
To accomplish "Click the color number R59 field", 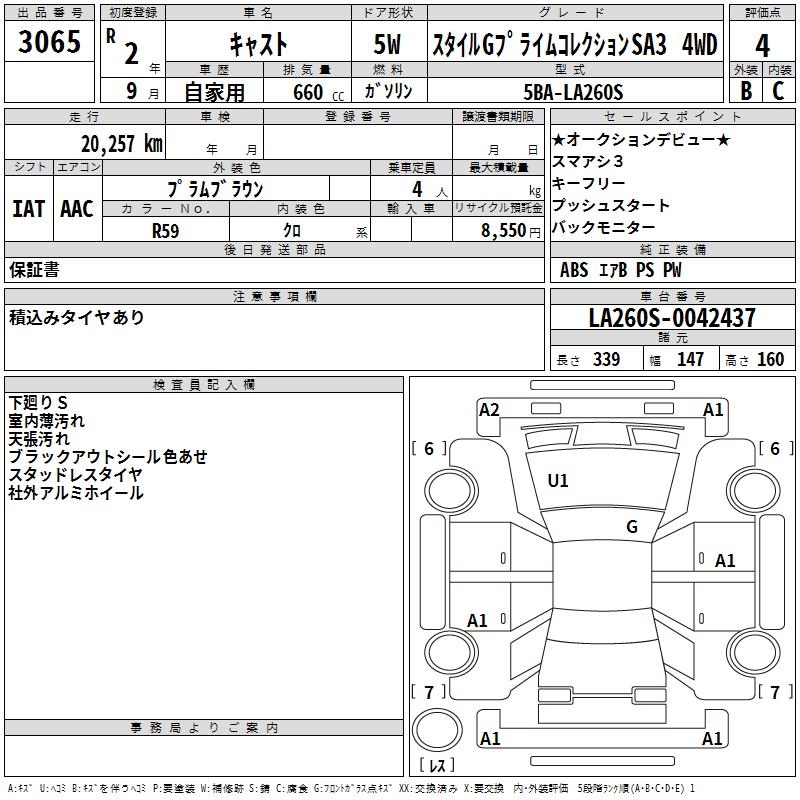I will [166, 230].
